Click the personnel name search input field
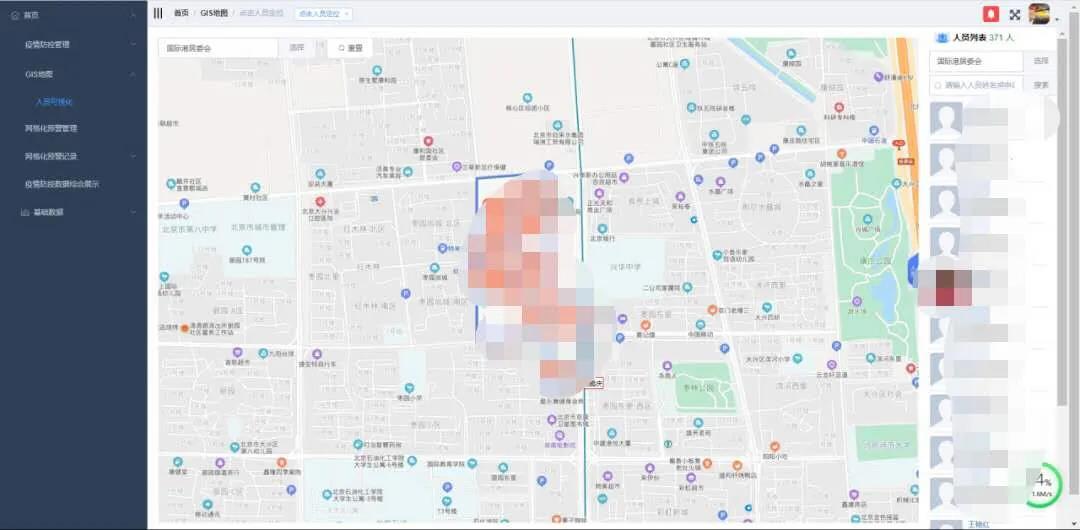Screen dimensions: 1080x530 (976, 85)
